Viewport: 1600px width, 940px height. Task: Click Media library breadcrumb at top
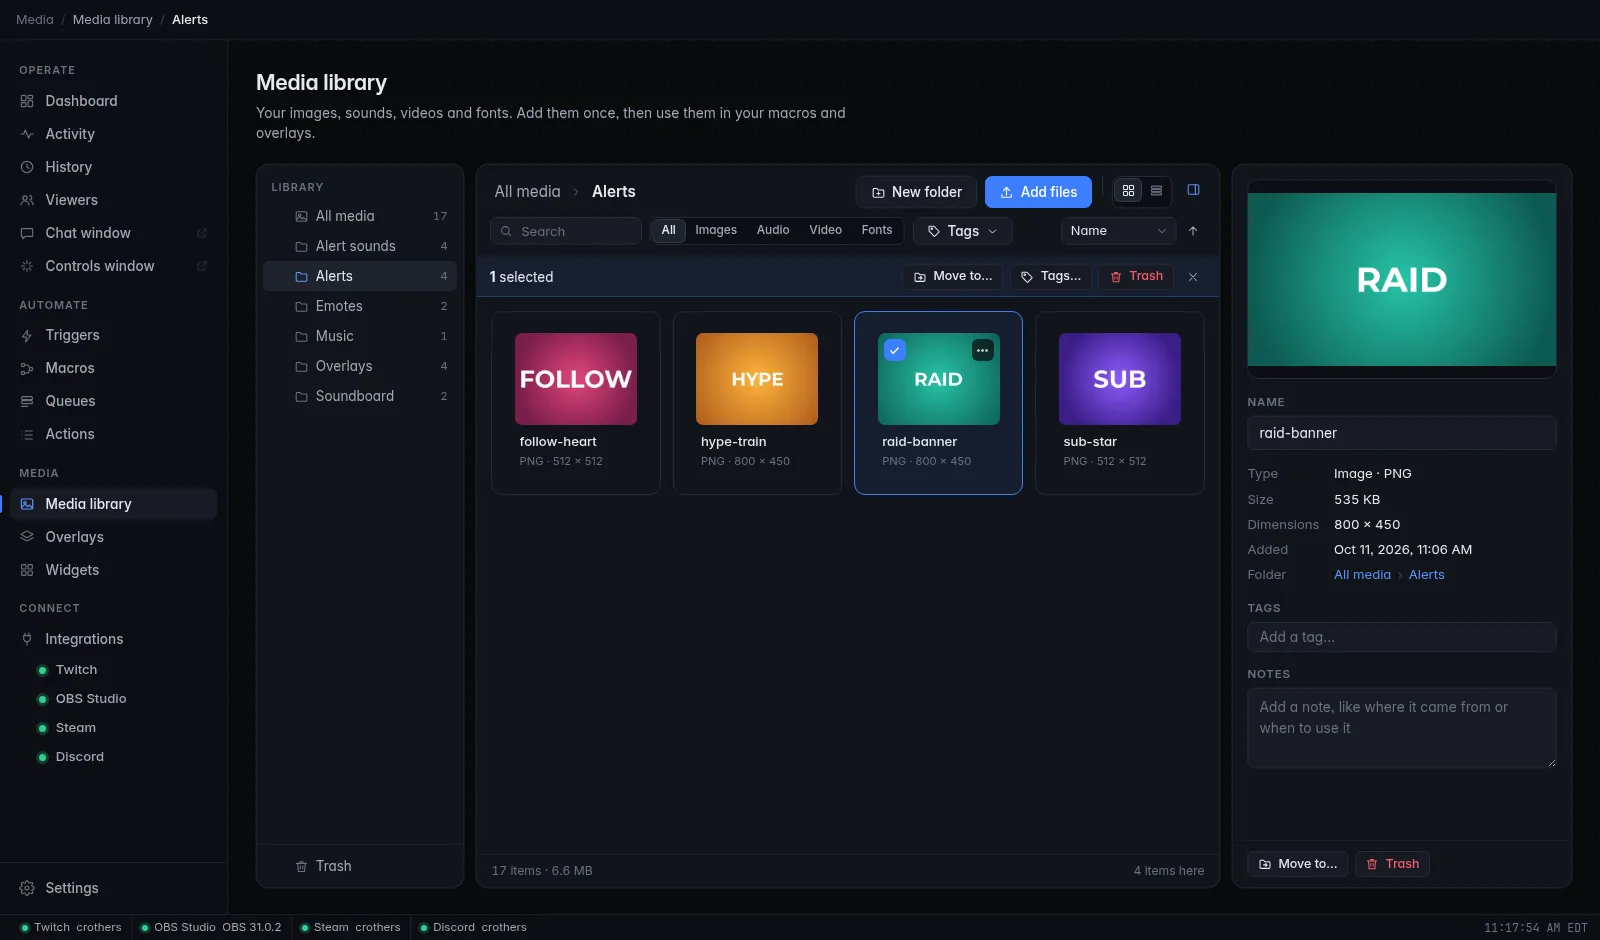113,20
